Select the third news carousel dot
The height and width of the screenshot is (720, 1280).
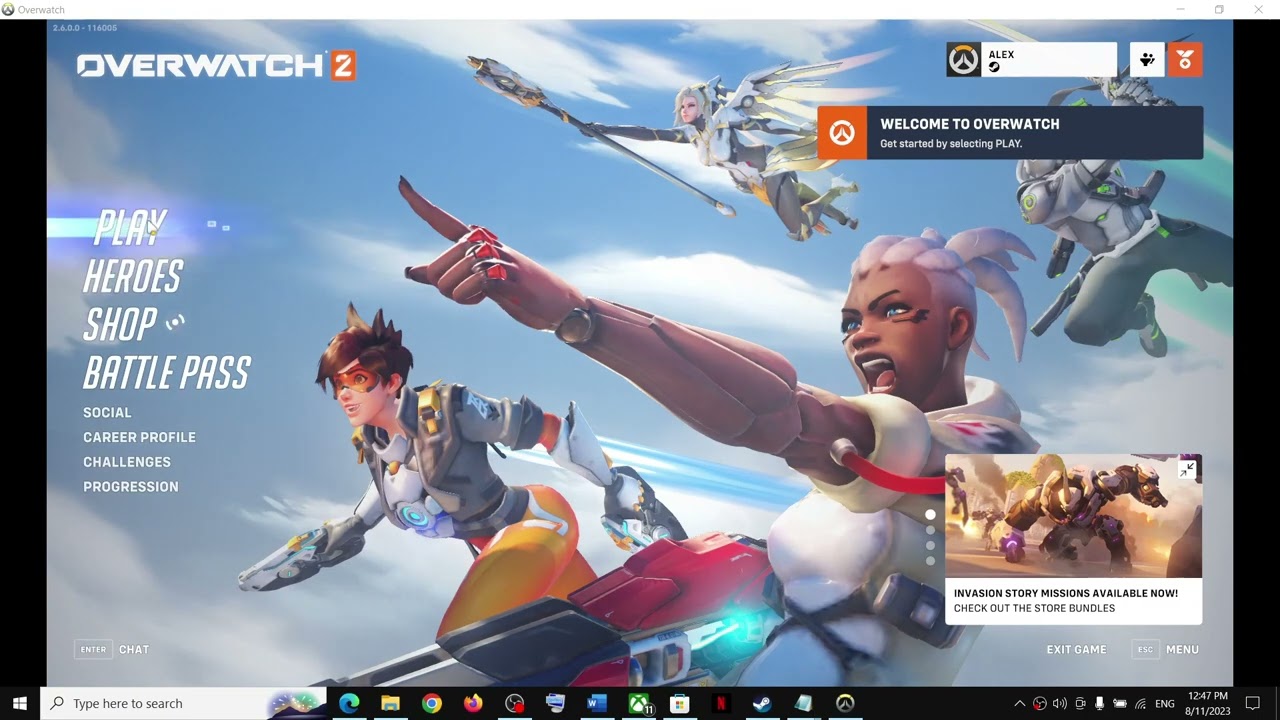pos(930,545)
